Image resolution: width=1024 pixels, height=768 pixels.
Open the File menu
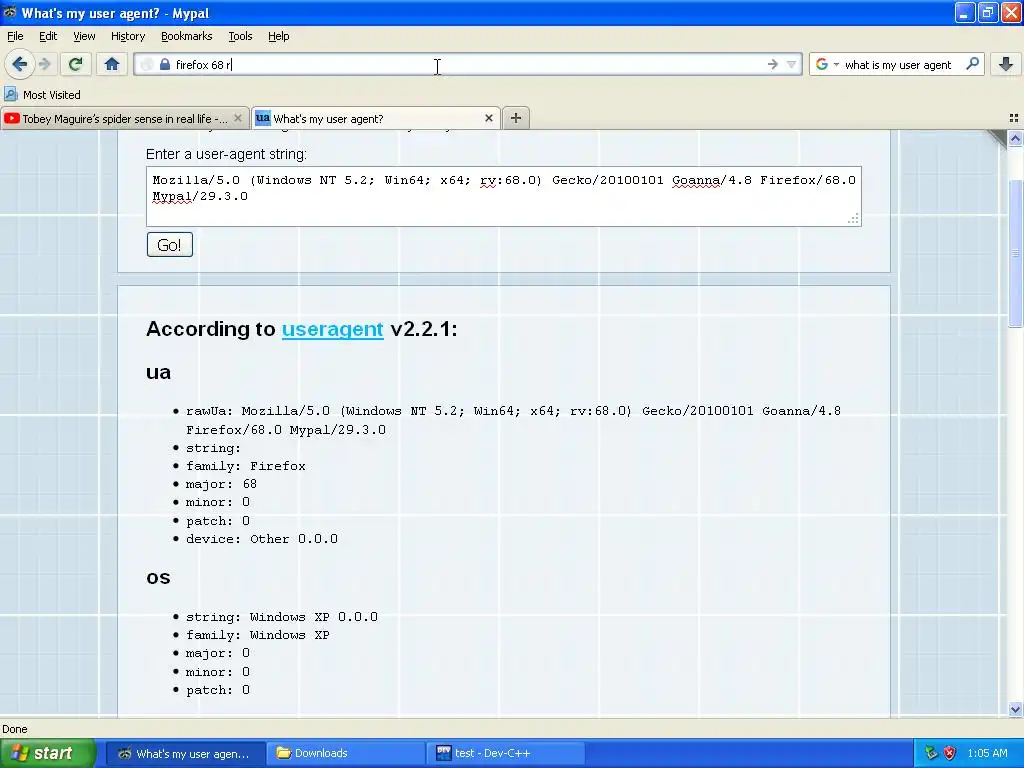coord(15,36)
